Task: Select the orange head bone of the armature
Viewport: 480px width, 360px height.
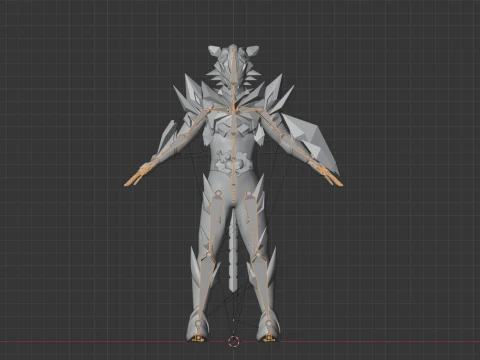Action: pos(234,66)
